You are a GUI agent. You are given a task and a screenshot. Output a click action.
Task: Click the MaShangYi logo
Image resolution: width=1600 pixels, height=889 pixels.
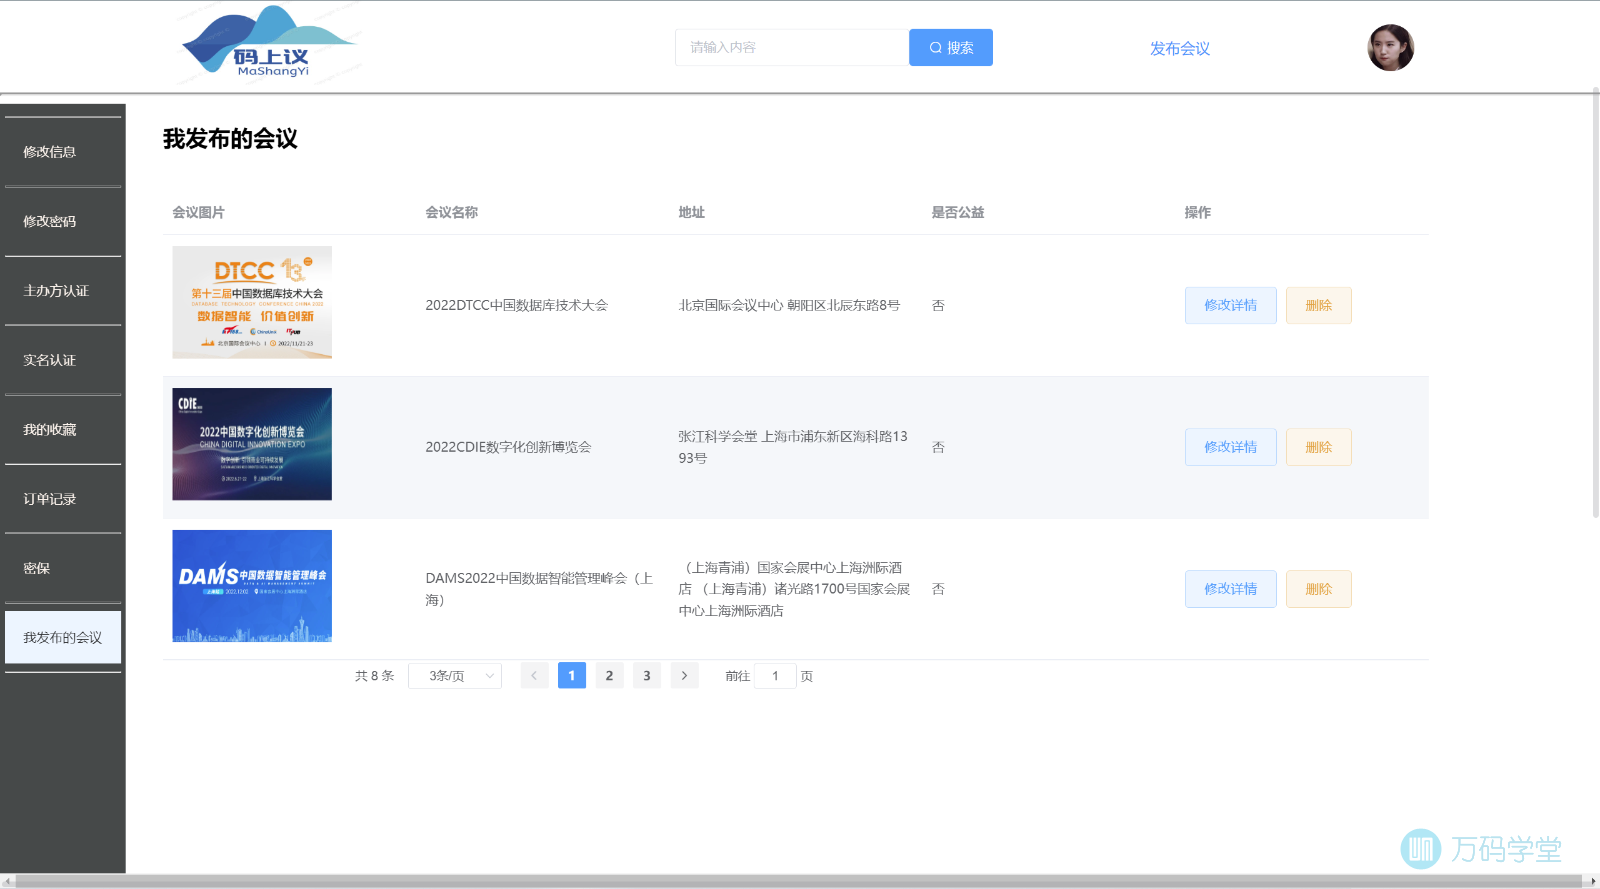coord(269,43)
